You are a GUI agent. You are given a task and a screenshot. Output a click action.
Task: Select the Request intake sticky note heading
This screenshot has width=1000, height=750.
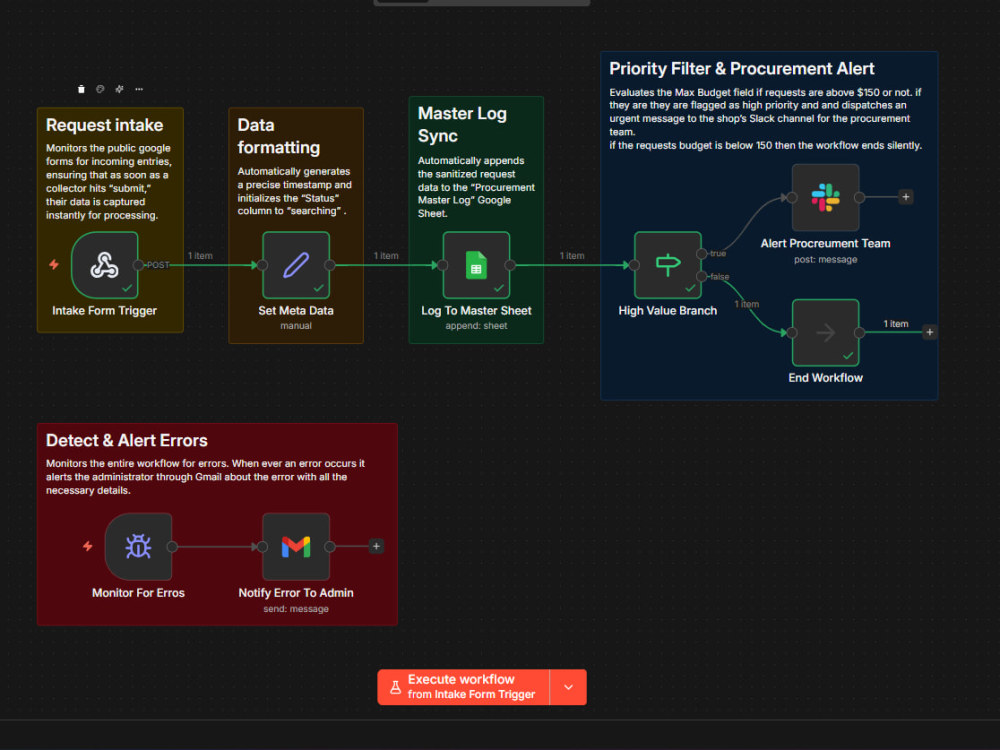105,125
